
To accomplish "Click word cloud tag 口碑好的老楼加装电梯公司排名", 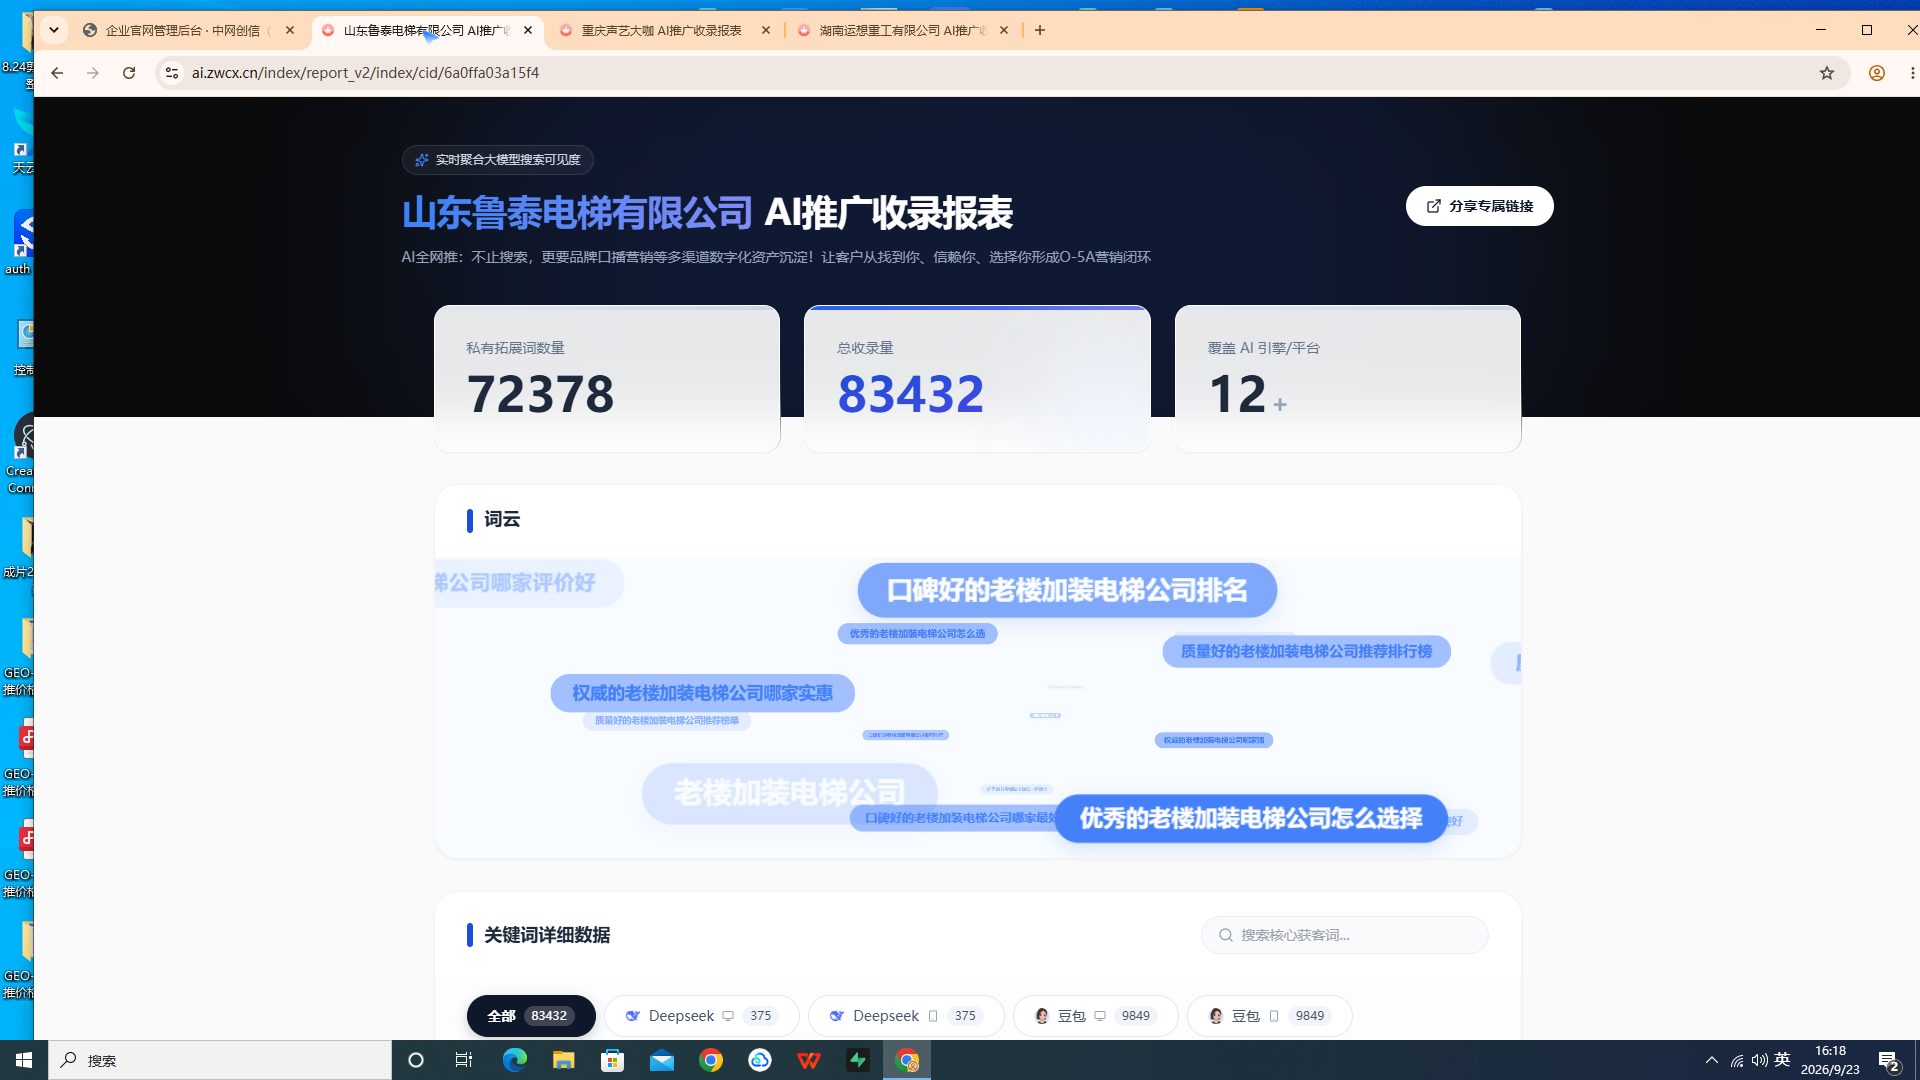I will click(x=1067, y=590).
